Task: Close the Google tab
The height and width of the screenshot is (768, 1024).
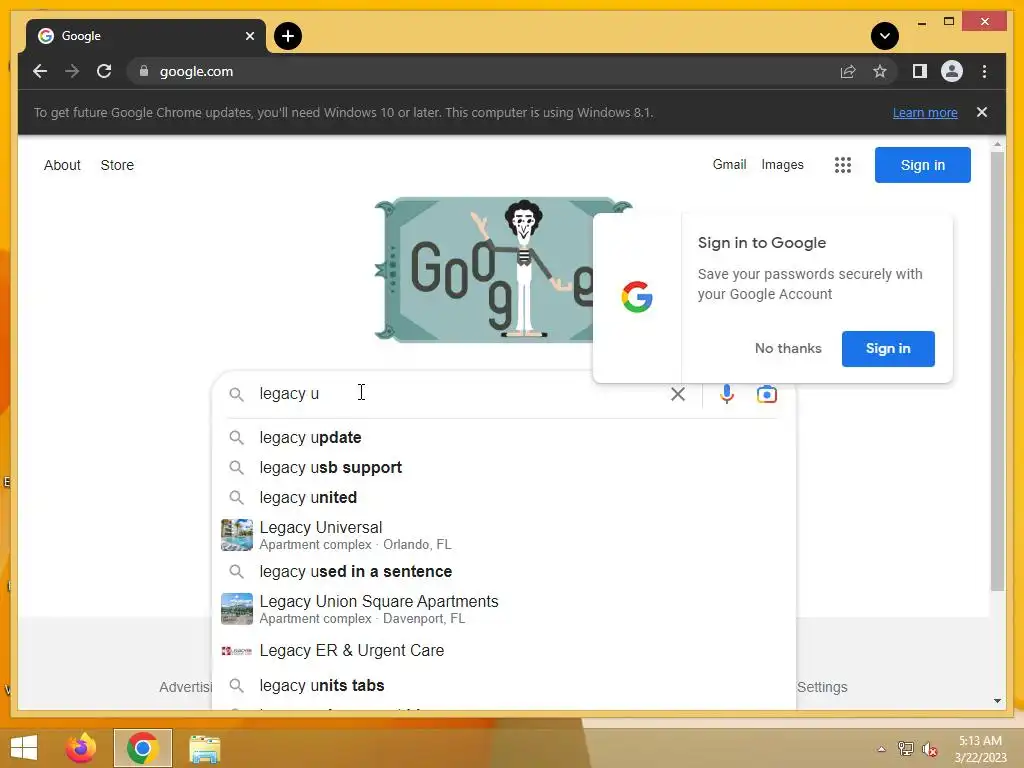Action: tap(249, 36)
